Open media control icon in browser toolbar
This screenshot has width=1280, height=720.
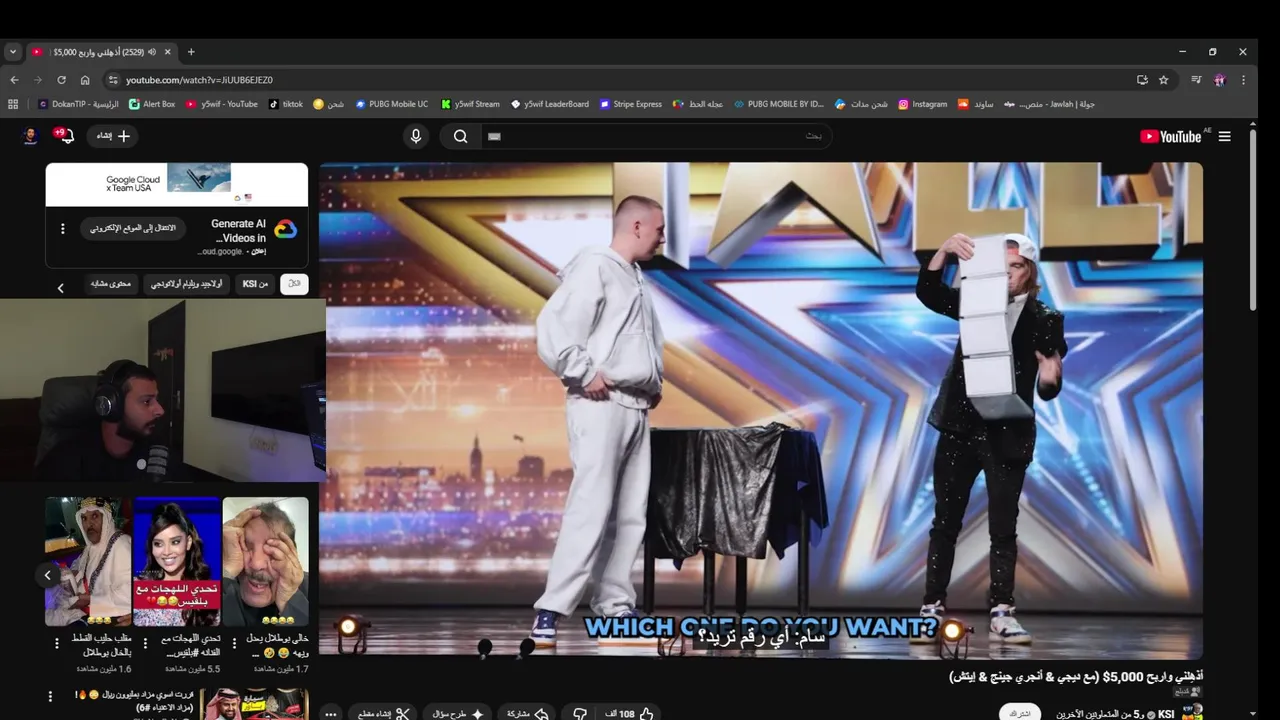[x=1196, y=80]
